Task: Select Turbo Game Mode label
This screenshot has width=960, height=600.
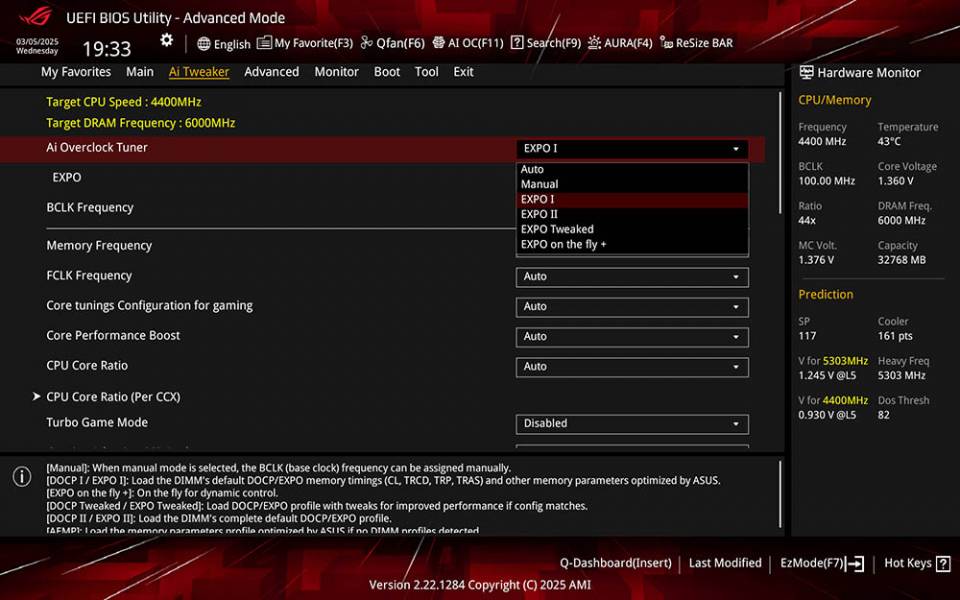Action: [97, 422]
